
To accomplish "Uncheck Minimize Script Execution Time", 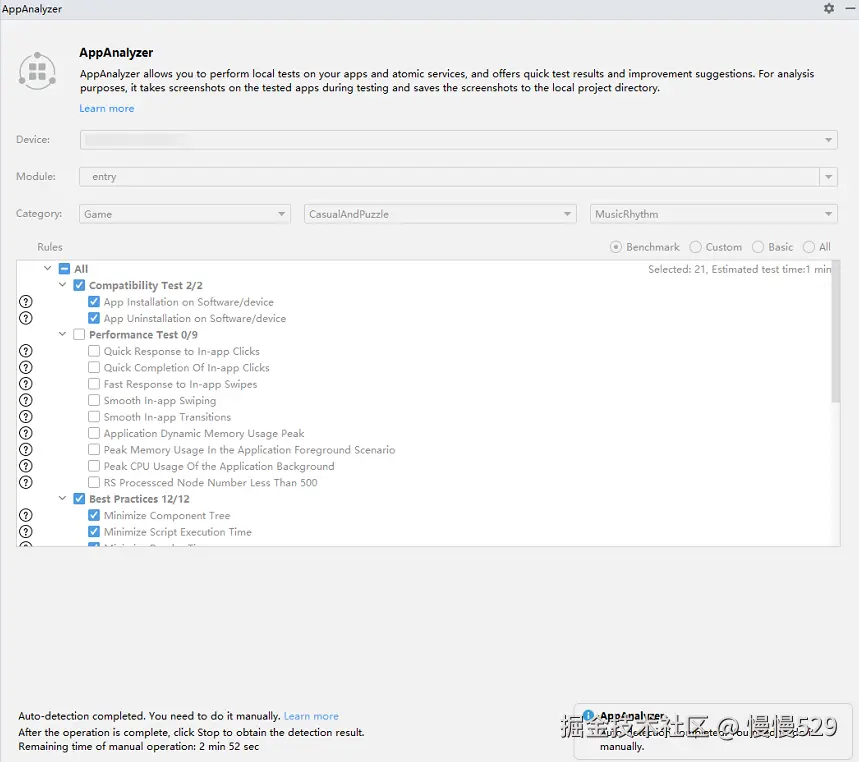I will [x=94, y=532].
